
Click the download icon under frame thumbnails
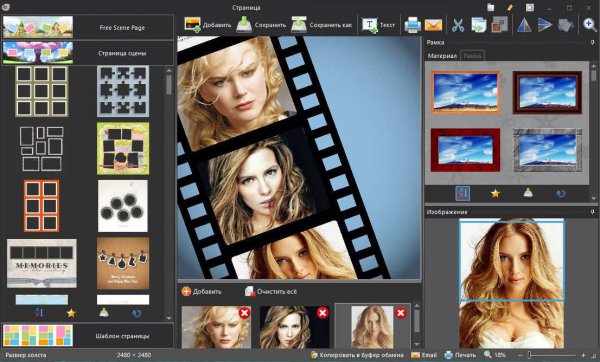(528, 193)
